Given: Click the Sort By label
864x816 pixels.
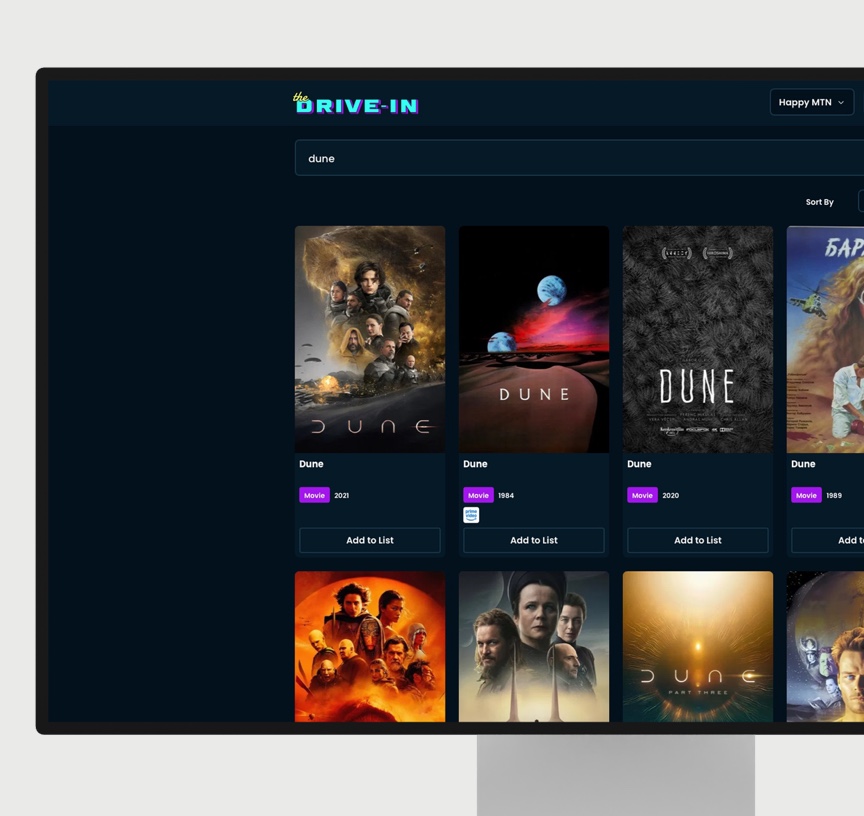Looking at the screenshot, I should 819,202.
